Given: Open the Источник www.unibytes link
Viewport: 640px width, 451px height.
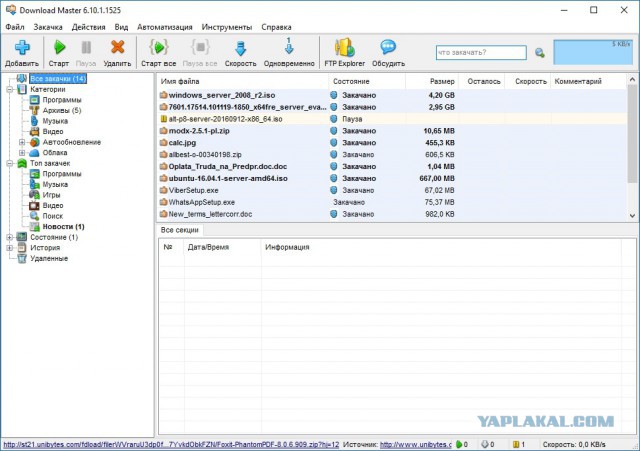Looking at the screenshot, I should (416, 444).
